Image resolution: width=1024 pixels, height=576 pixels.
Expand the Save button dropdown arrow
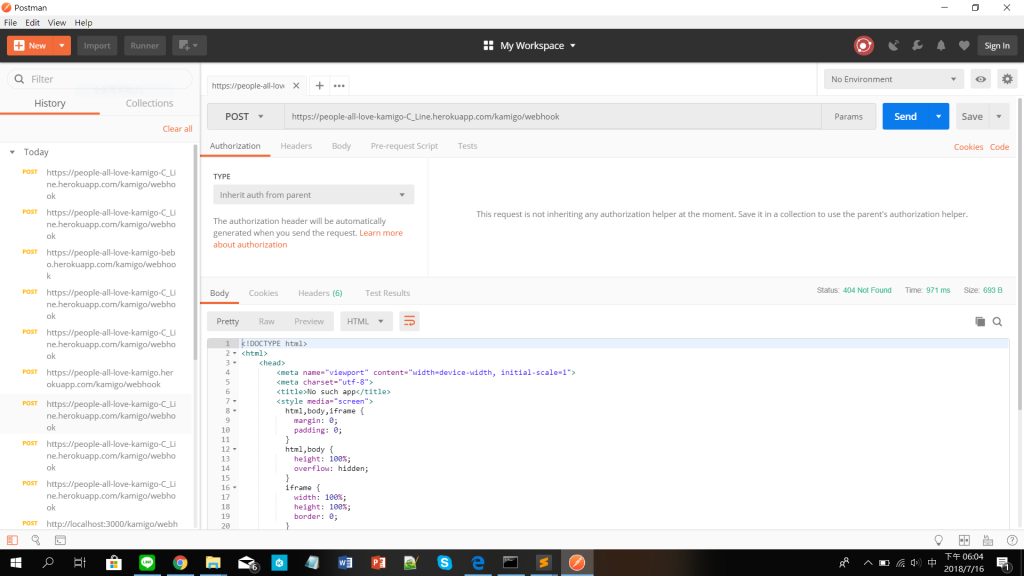(999, 116)
